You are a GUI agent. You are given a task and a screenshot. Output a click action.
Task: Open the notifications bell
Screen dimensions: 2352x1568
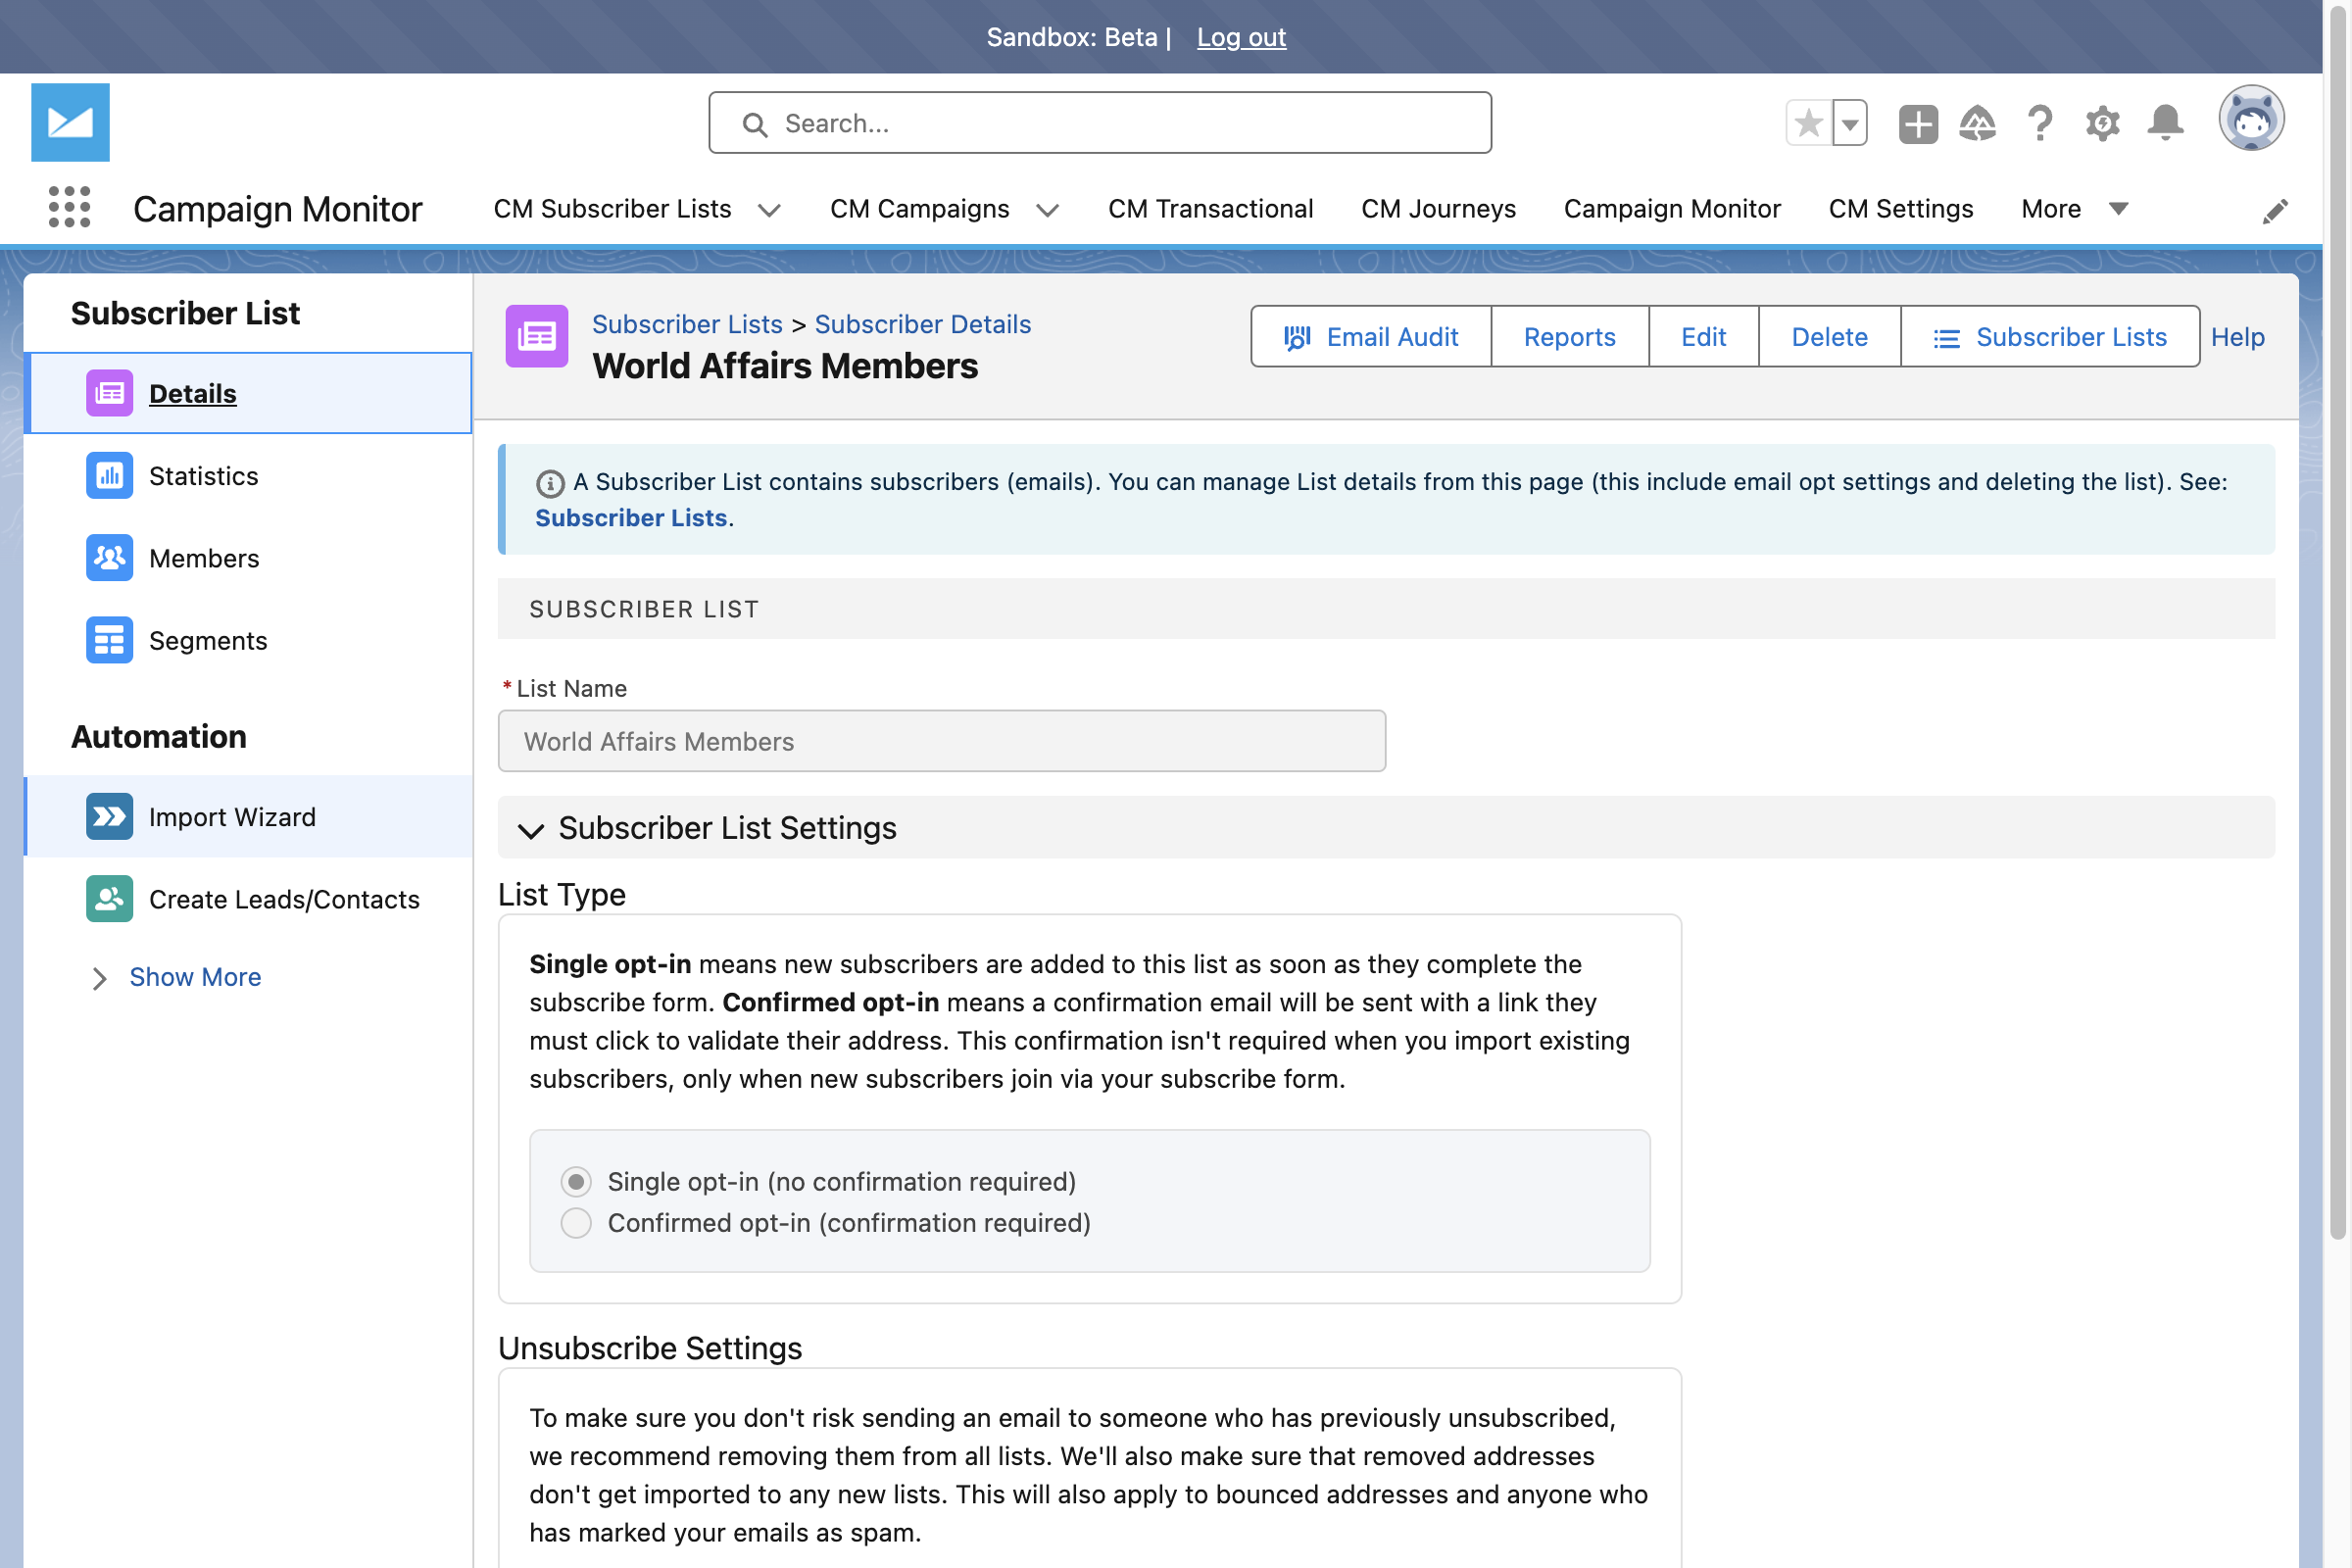(x=2165, y=124)
